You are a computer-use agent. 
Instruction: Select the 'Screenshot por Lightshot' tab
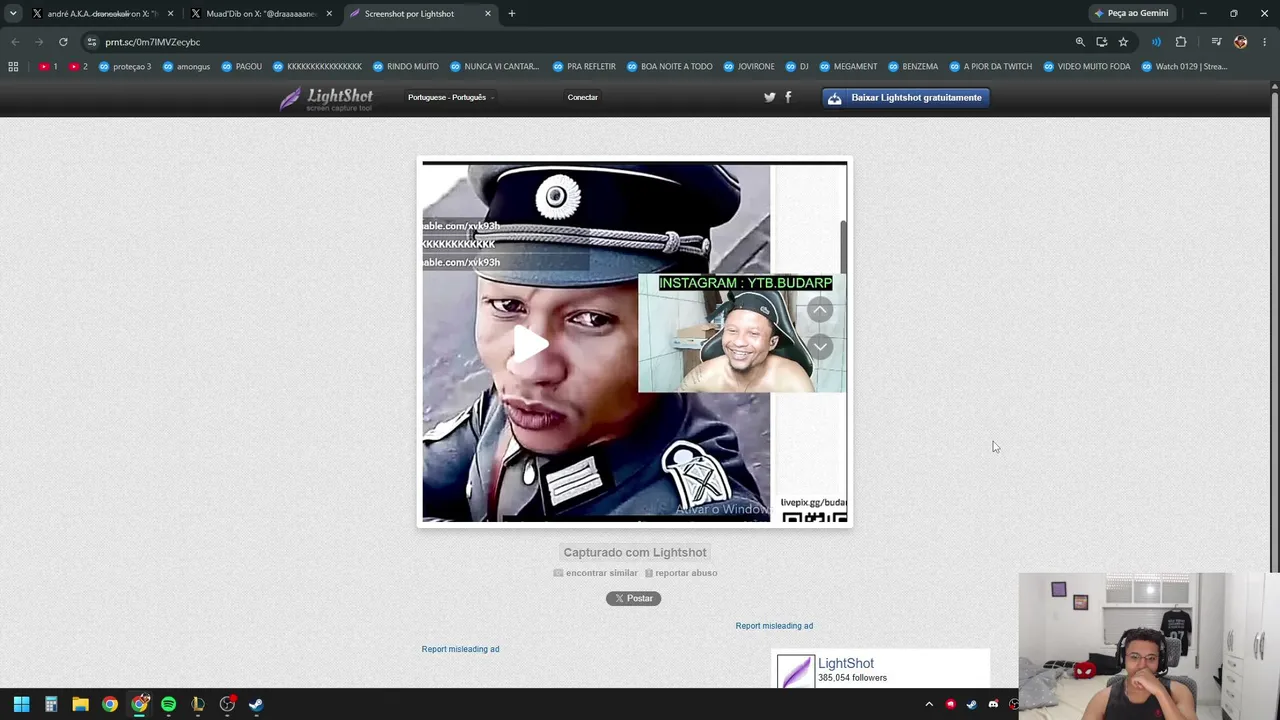[x=420, y=14]
